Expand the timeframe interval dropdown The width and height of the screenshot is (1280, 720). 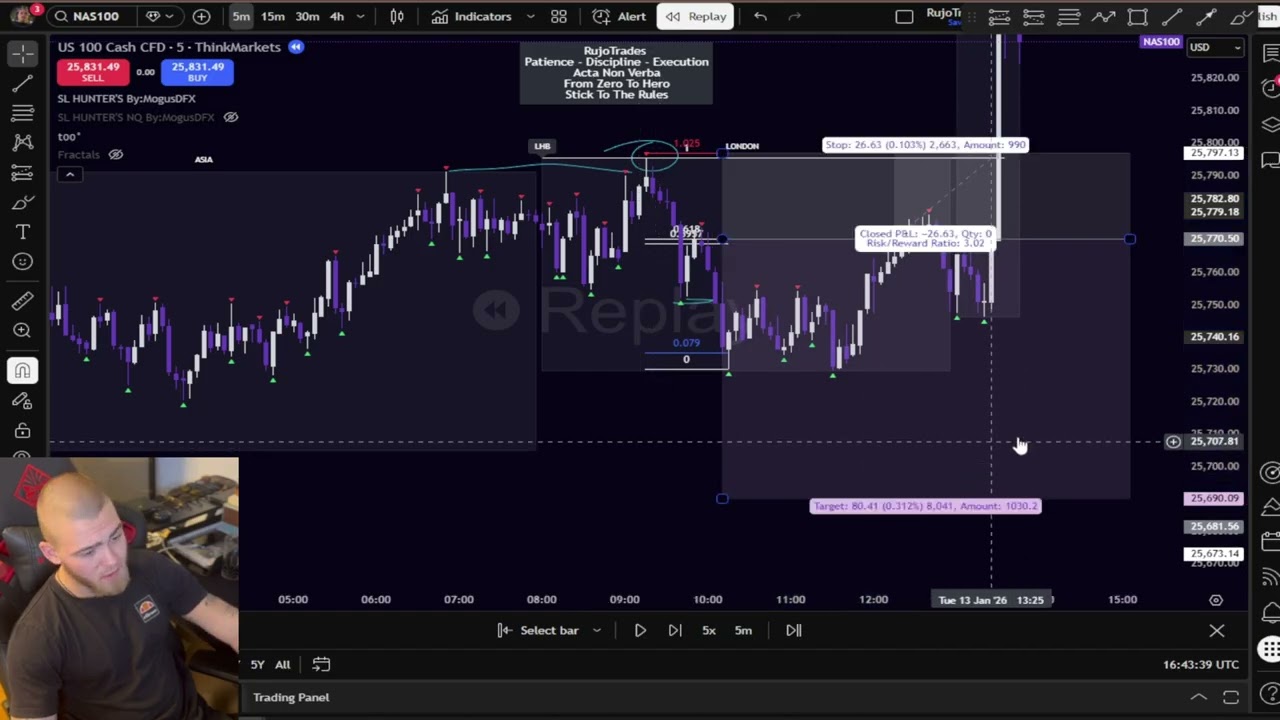[x=360, y=16]
